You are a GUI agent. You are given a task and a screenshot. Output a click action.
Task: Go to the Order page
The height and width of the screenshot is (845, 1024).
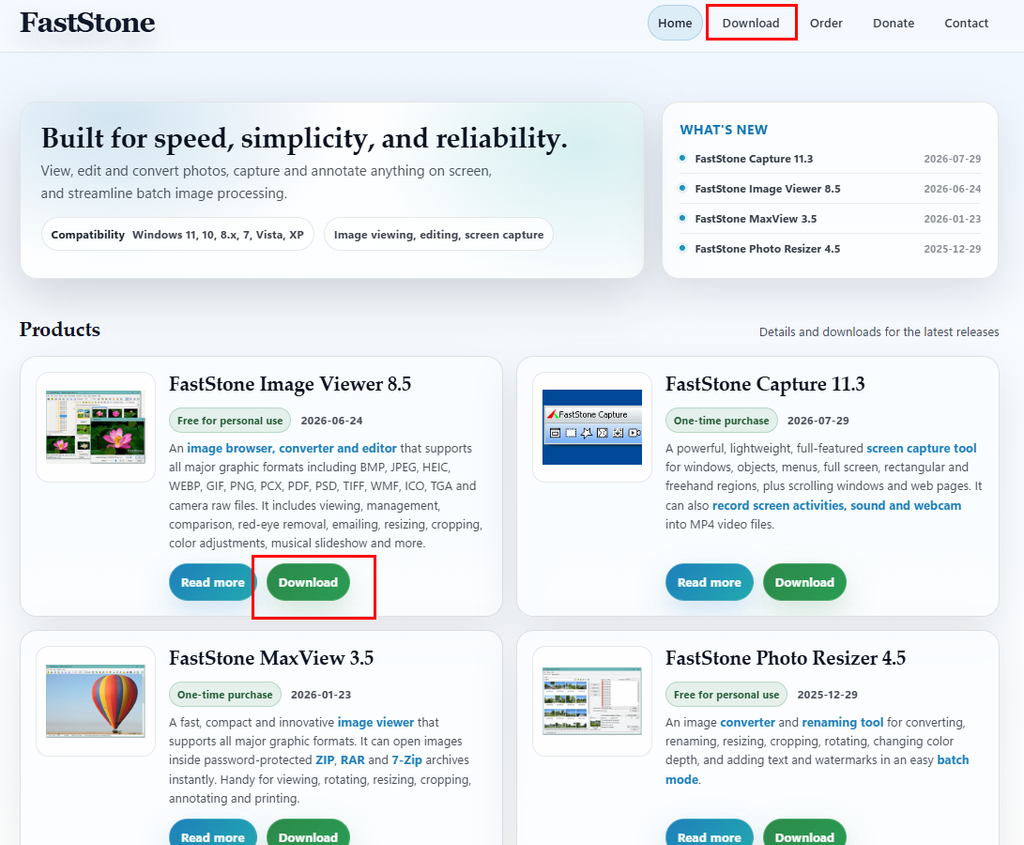tap(826, 23)
